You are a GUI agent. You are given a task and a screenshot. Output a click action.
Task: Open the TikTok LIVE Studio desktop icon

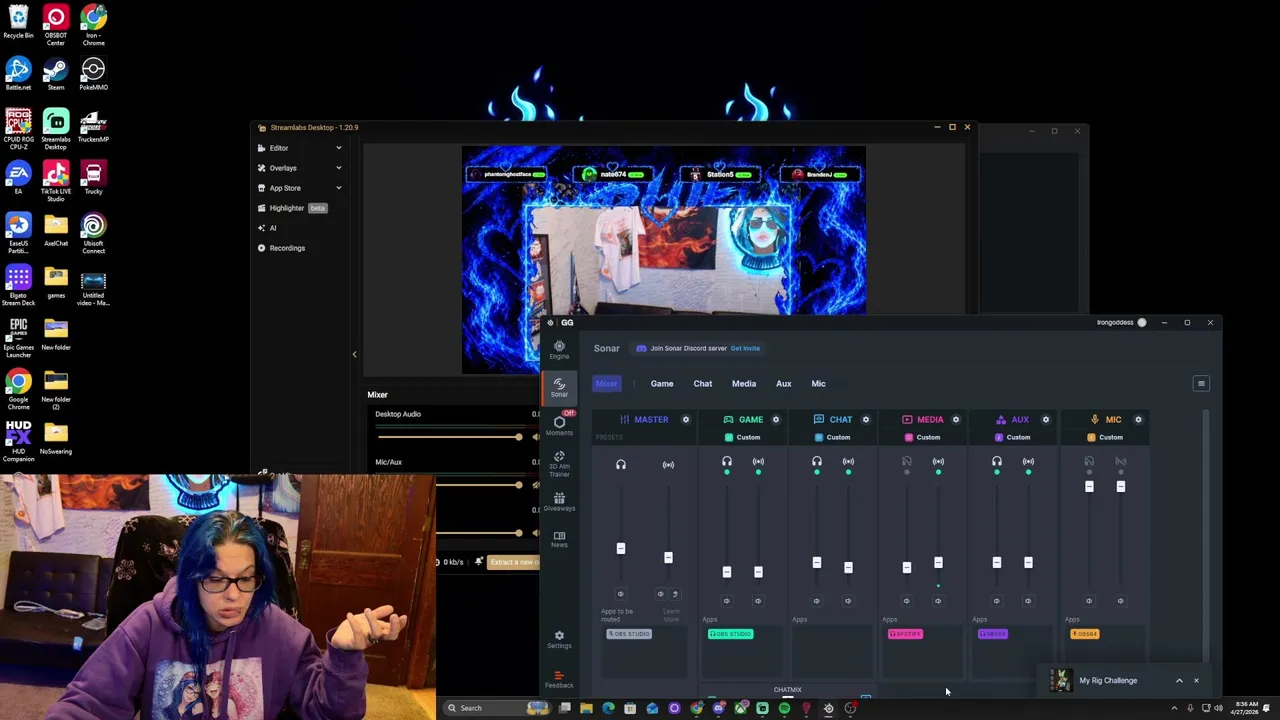tap(56, 182)
